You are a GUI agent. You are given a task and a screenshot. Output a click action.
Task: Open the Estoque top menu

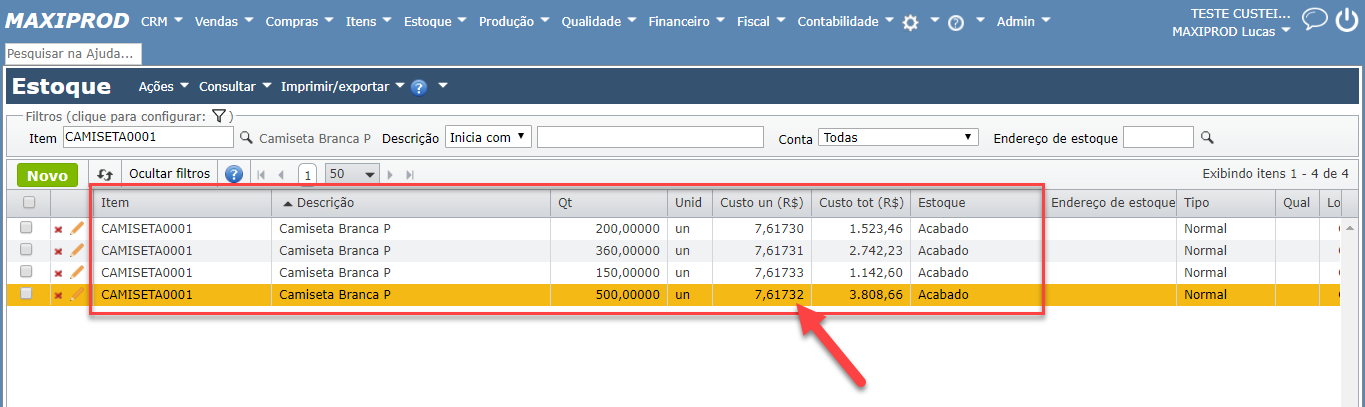(x=435, y=21)
